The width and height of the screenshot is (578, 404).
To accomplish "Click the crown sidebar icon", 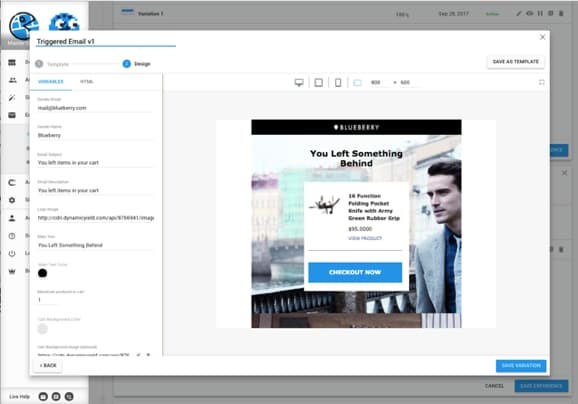I will [12, 271].
